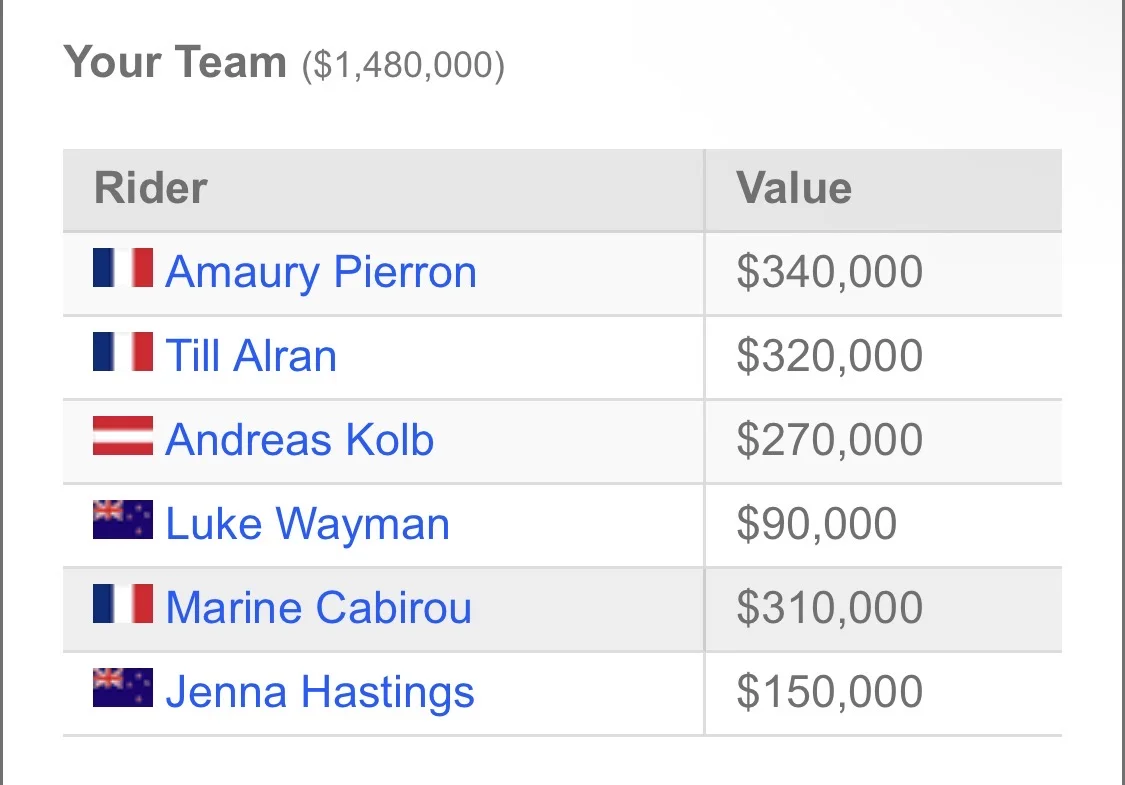
Task: Click the New Zealand flag beside Jenna Hastings
Action: point(123,687)
